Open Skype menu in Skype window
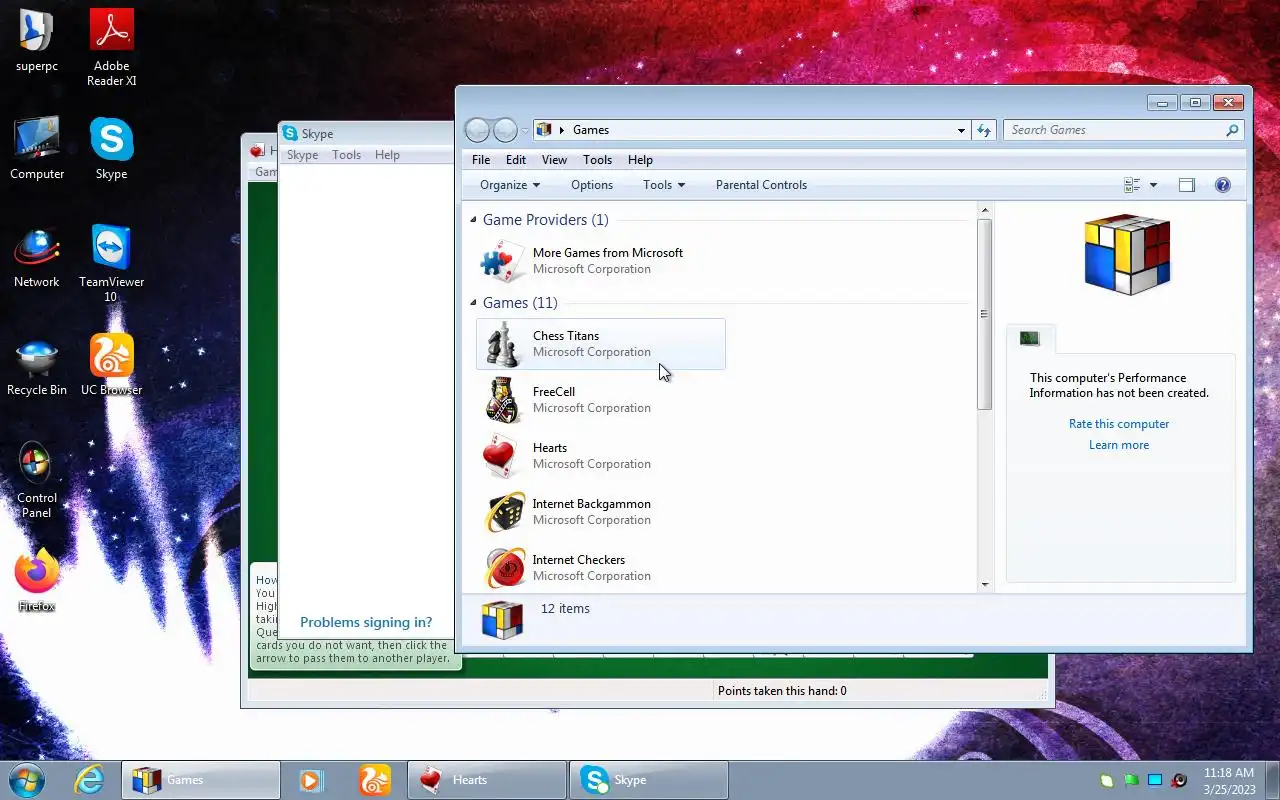Viewport: 1280px width, 800px height. coord(302,155)
